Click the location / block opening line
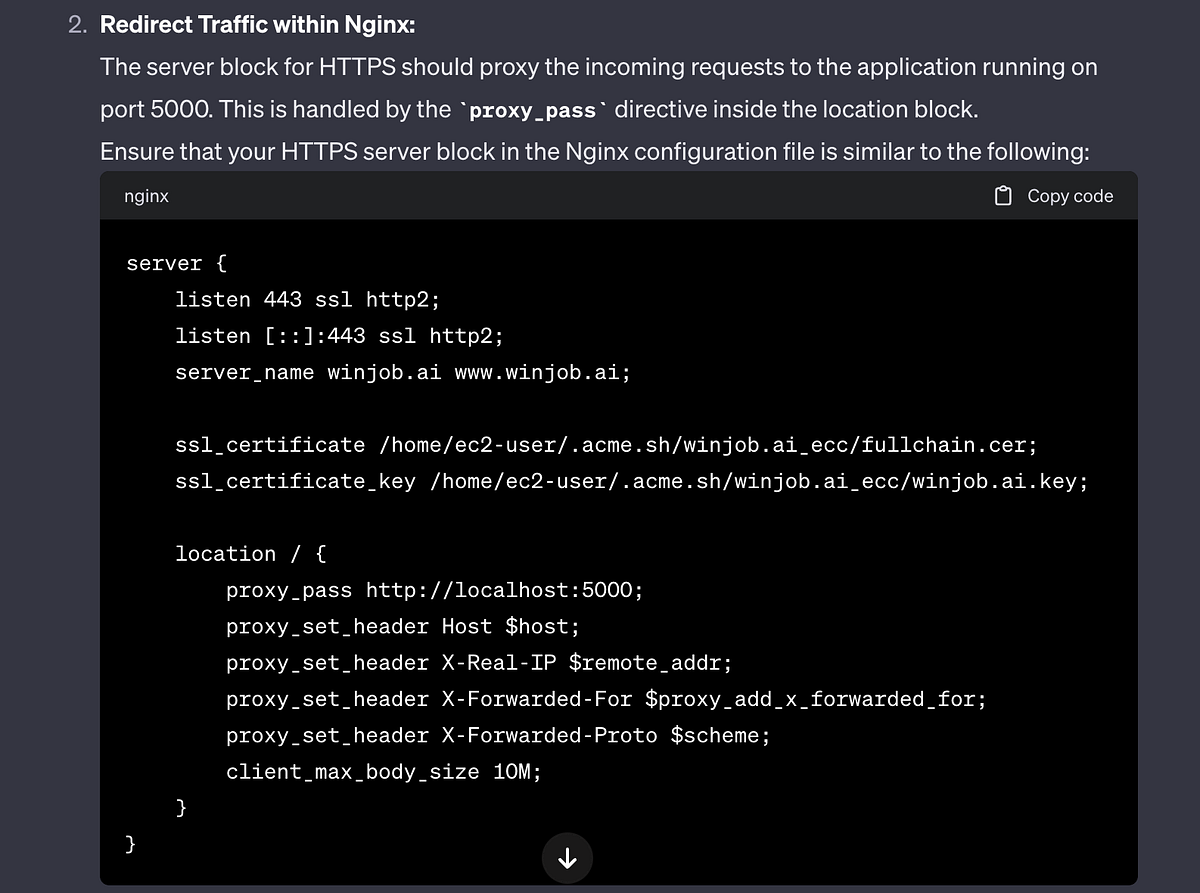 click(251, 553)
